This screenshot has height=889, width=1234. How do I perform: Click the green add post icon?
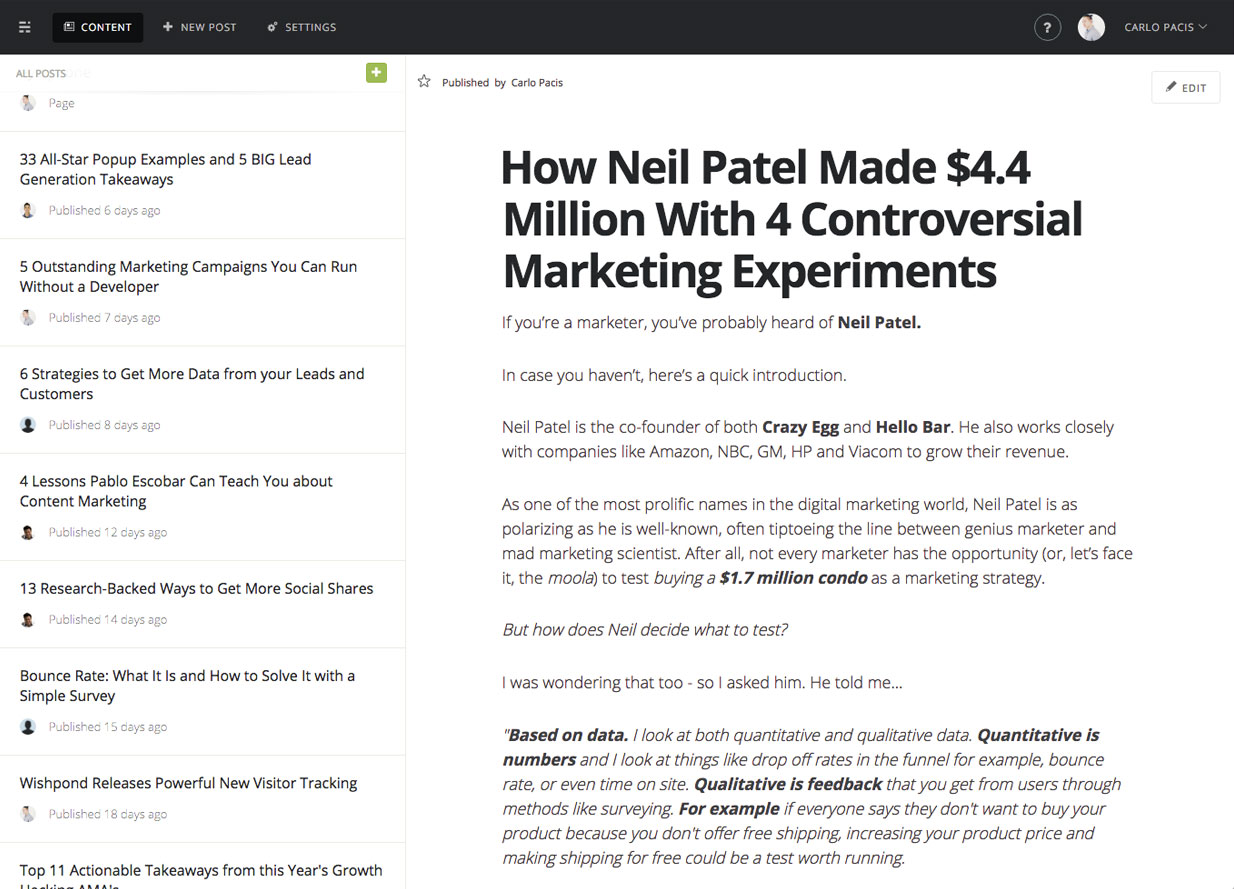tap(376, 72)
